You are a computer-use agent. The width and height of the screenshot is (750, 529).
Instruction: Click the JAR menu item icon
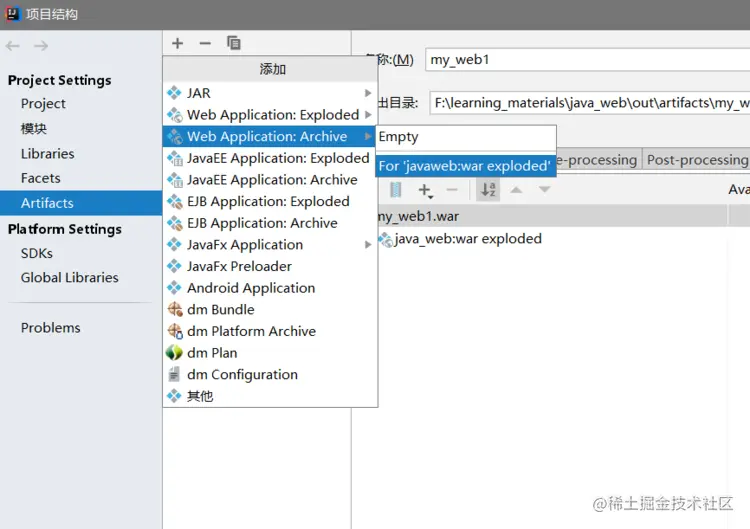(174, 93)
